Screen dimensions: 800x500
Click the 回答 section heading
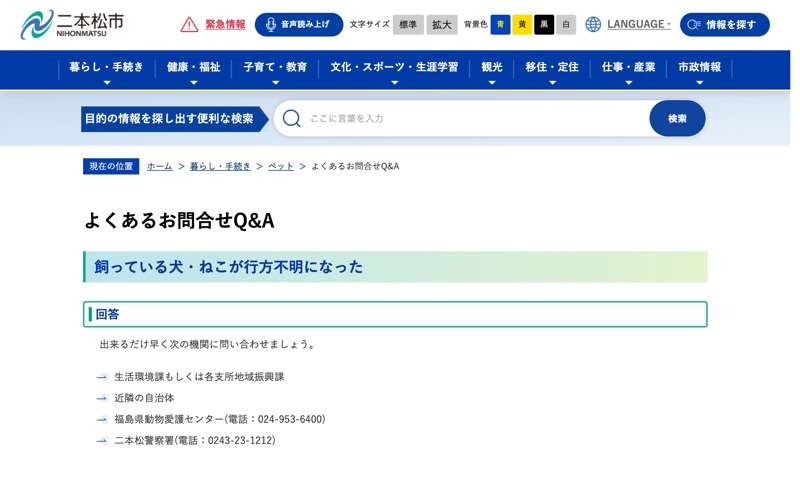click(107, 314)
